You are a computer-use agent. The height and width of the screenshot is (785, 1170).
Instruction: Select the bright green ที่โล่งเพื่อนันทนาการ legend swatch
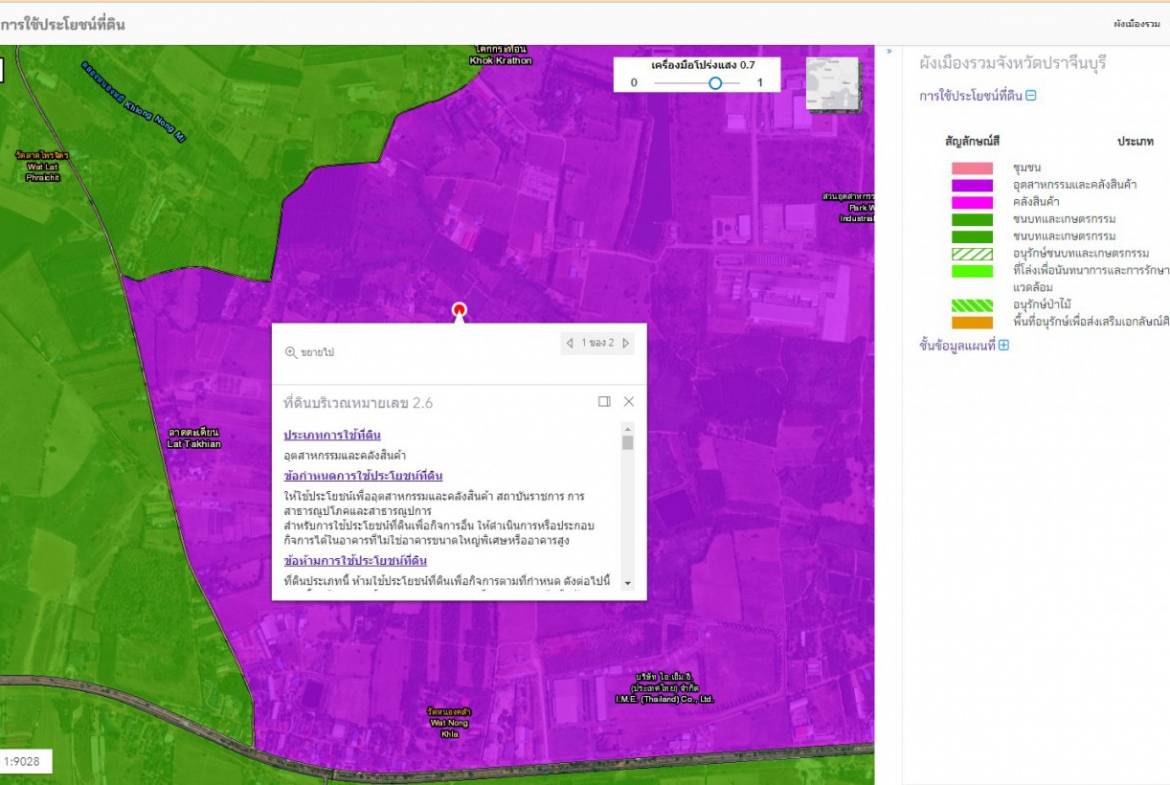(x=972, y=271)
